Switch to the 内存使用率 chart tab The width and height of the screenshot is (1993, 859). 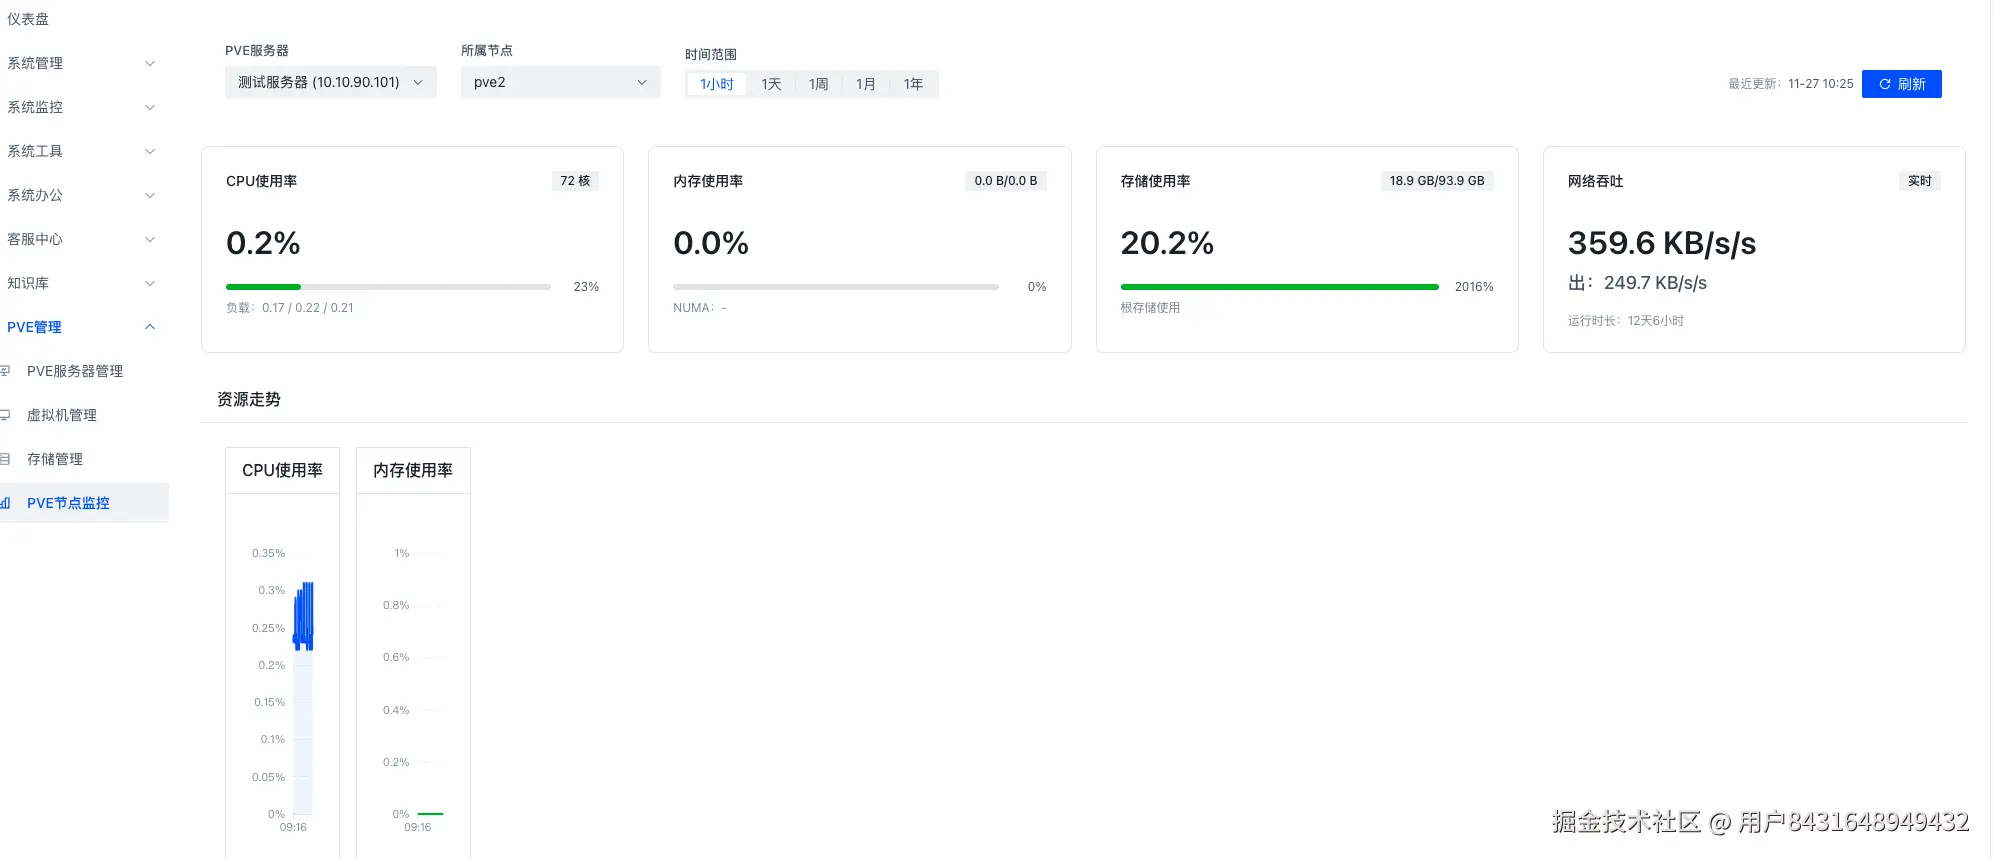(413, 470)
